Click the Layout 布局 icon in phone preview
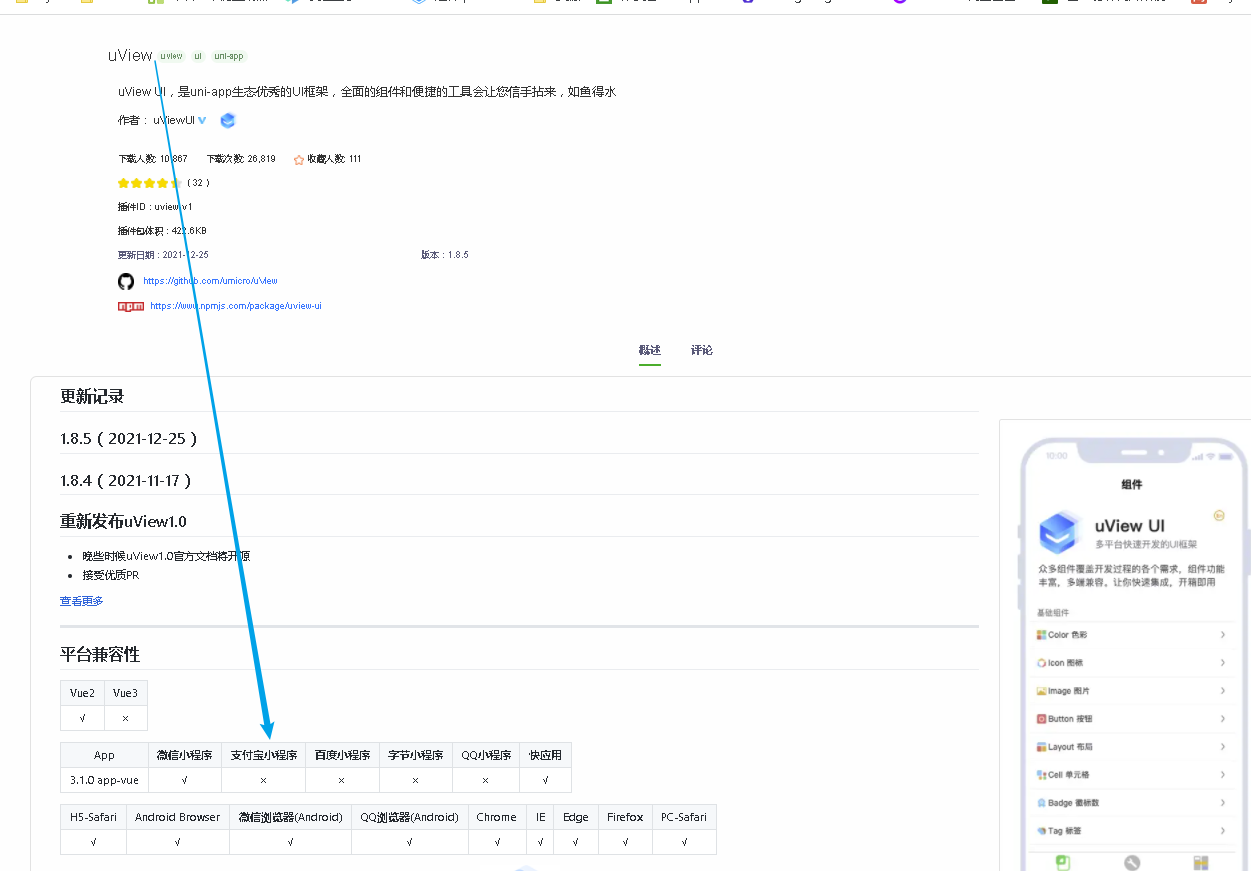 1041,747
